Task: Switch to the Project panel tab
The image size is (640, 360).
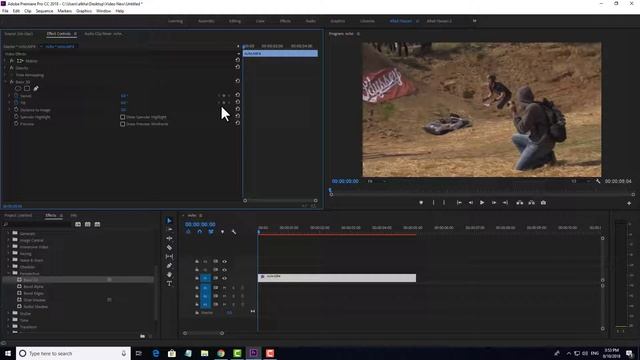Action: coord(18,215)
